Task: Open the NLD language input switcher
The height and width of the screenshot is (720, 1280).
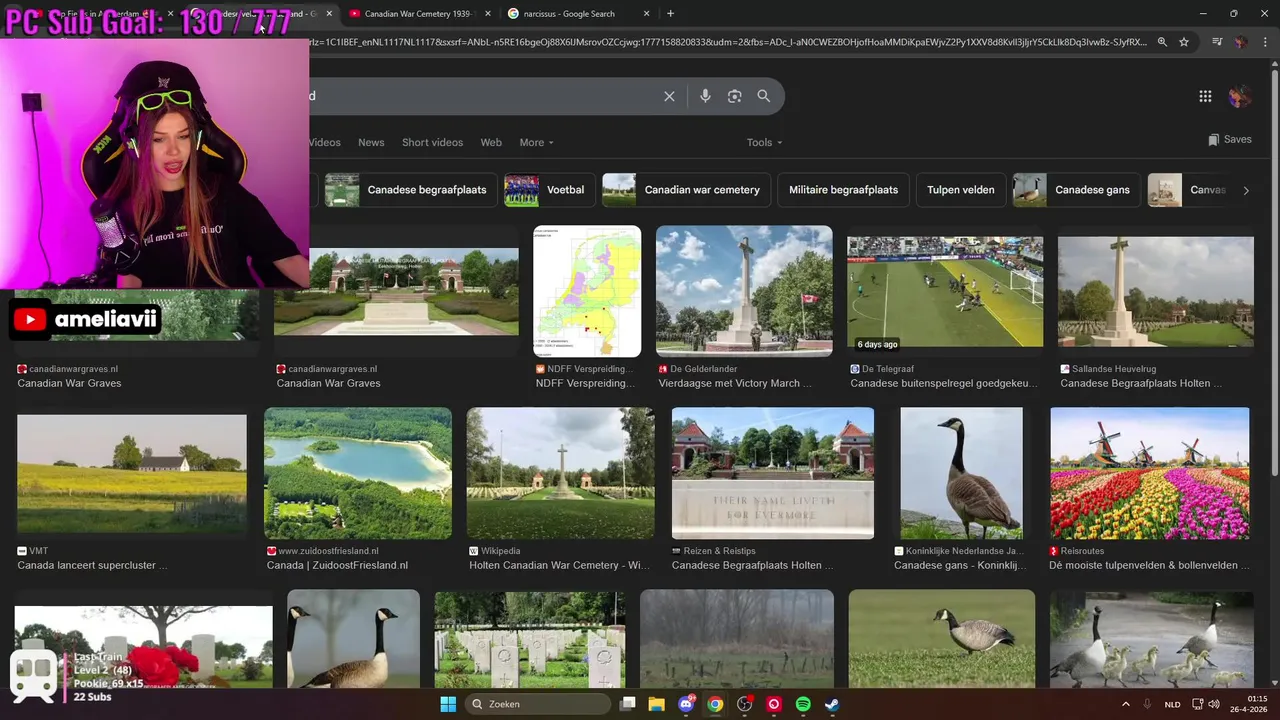Action: (x=1172, y=704)
